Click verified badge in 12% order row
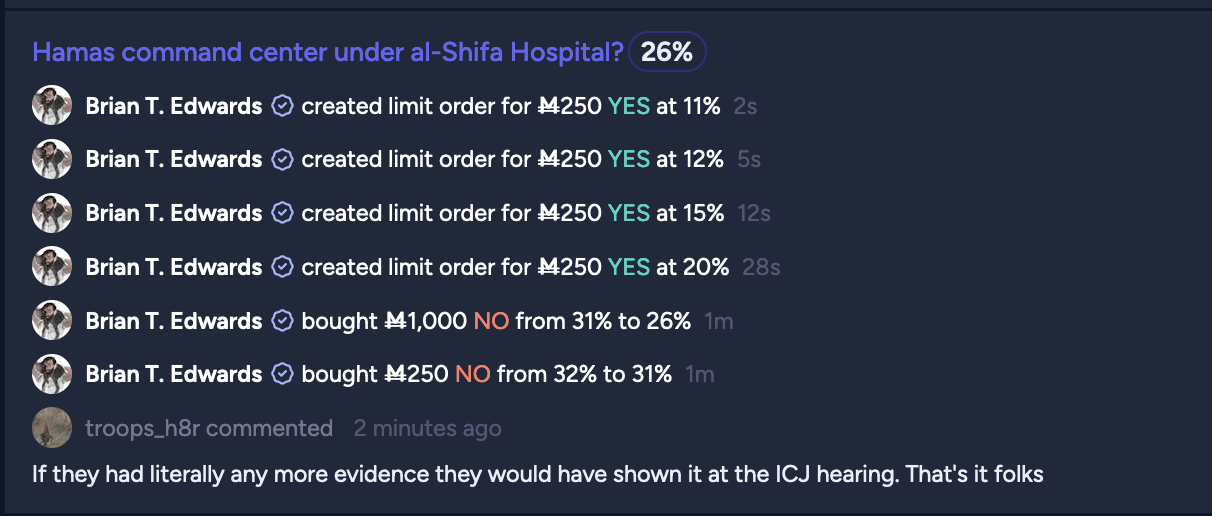The width and height of the screenshot is (1212, 516). coord(283,160)
